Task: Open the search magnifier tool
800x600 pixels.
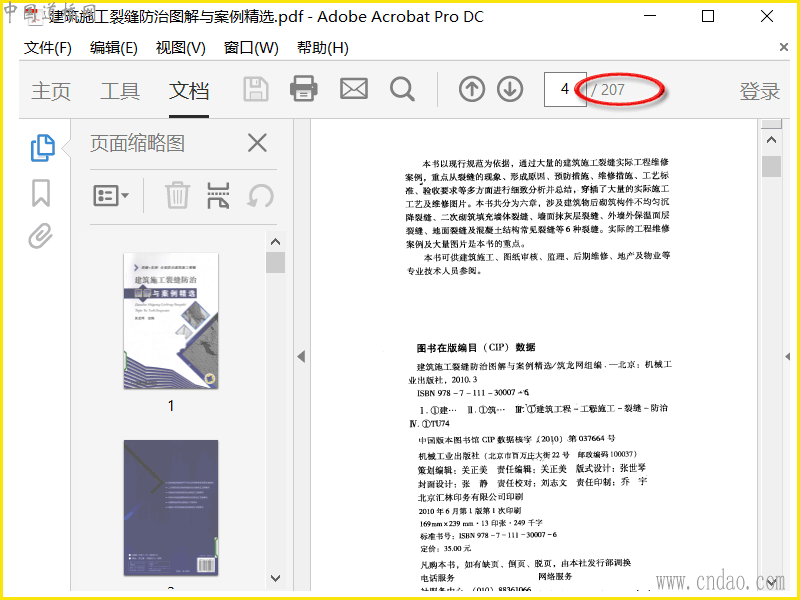Action: [x=402, y=89]
